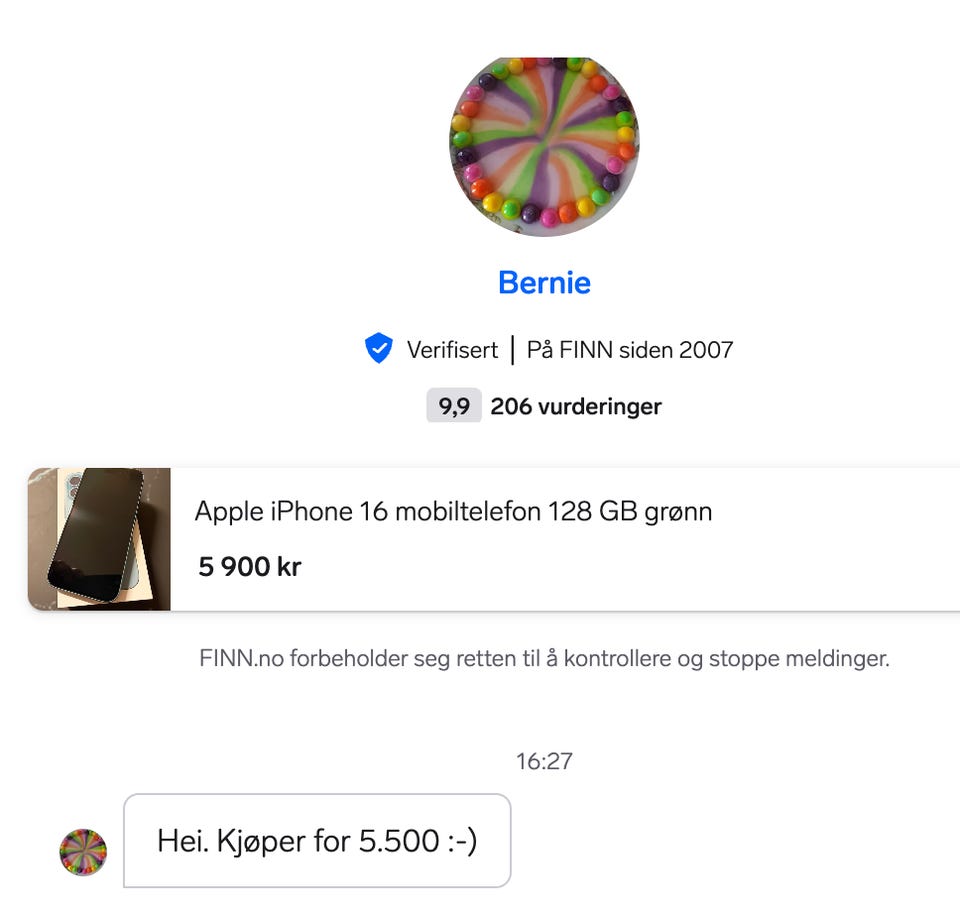Click the "På FINN siden 2007" text

coord(630,350)
